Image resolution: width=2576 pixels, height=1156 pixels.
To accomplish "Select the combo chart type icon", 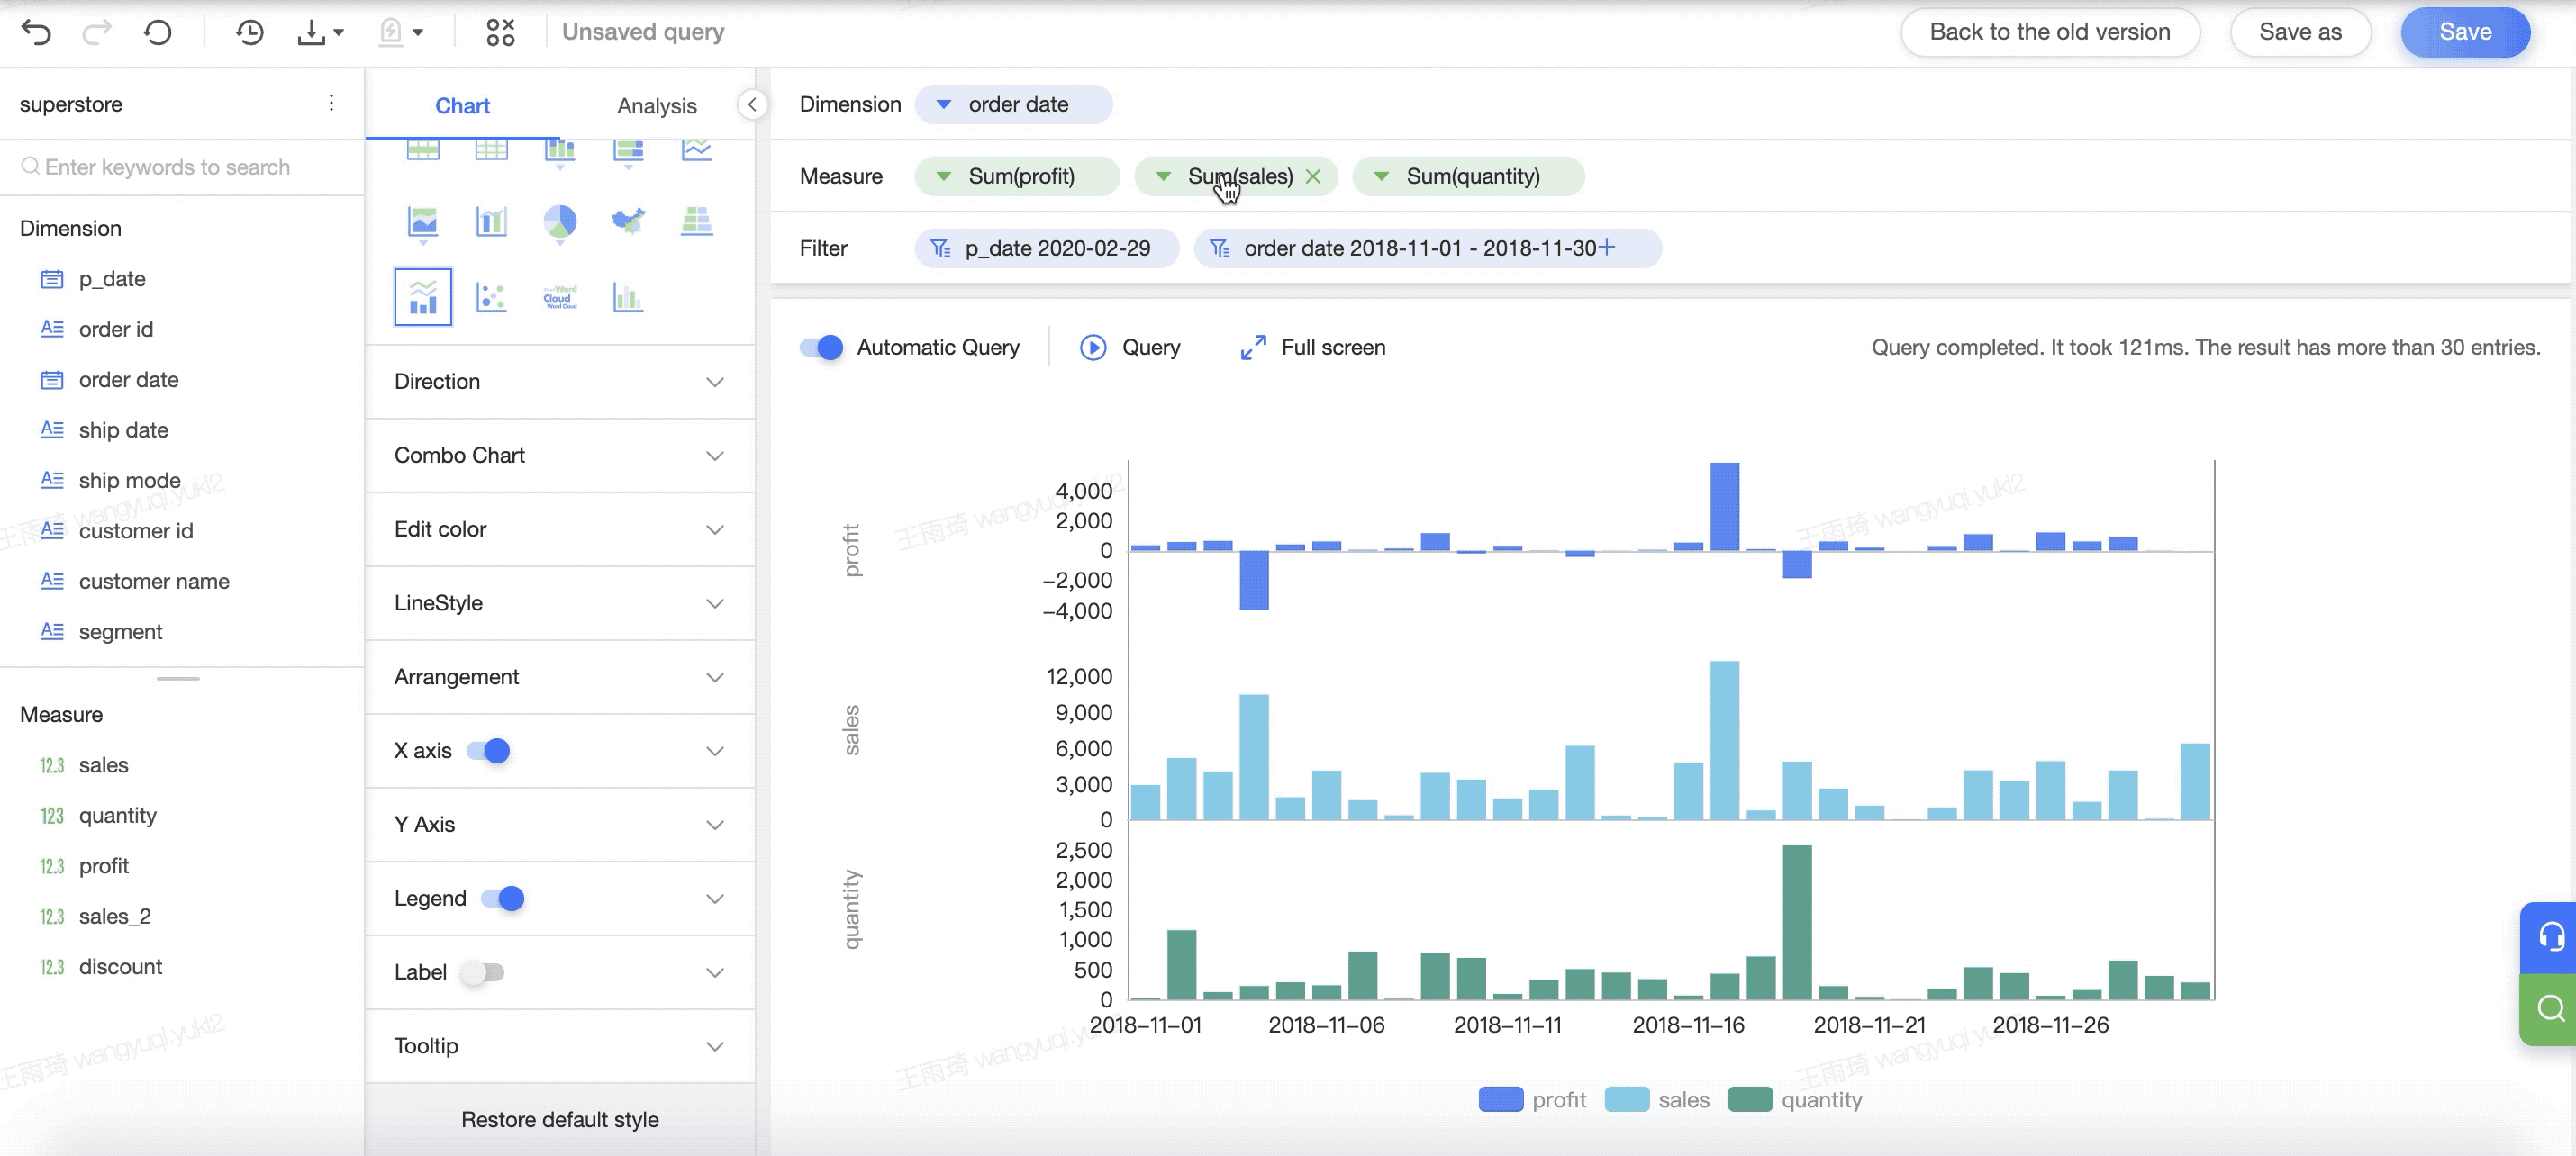I will 423,297.
